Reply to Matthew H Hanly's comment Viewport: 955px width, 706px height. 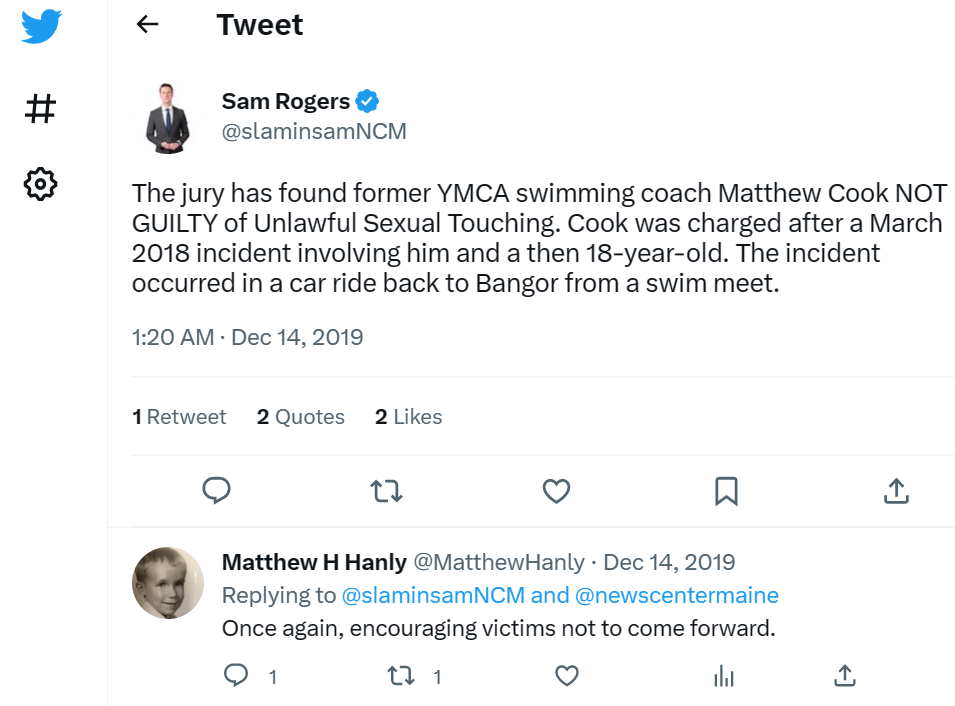coord(236,676)
